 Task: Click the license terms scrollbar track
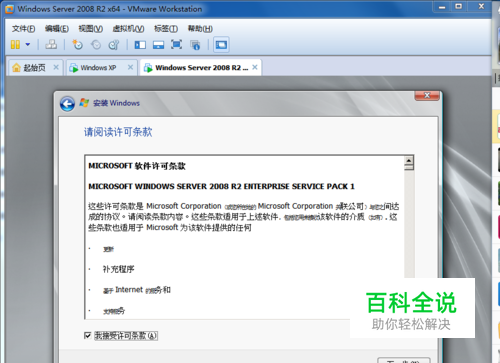[x=409, y=224]
